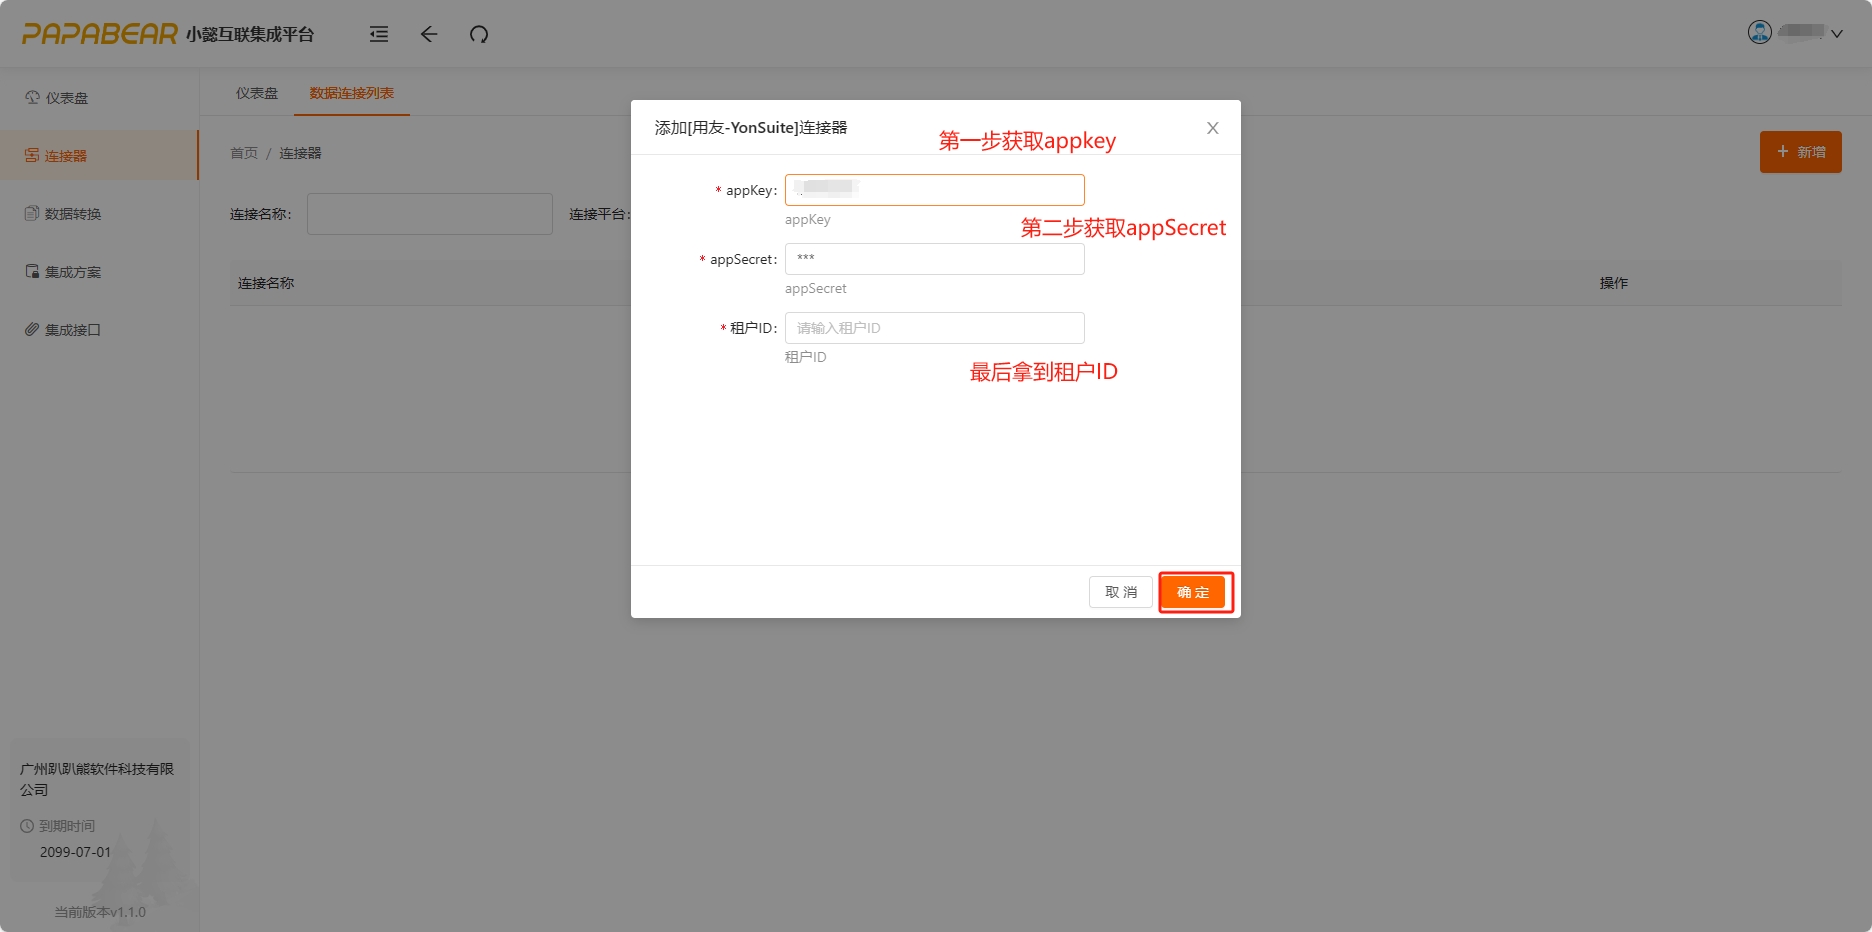Click the 租户ID input field
Screen dimensions: 1872x932
point(934,328)
